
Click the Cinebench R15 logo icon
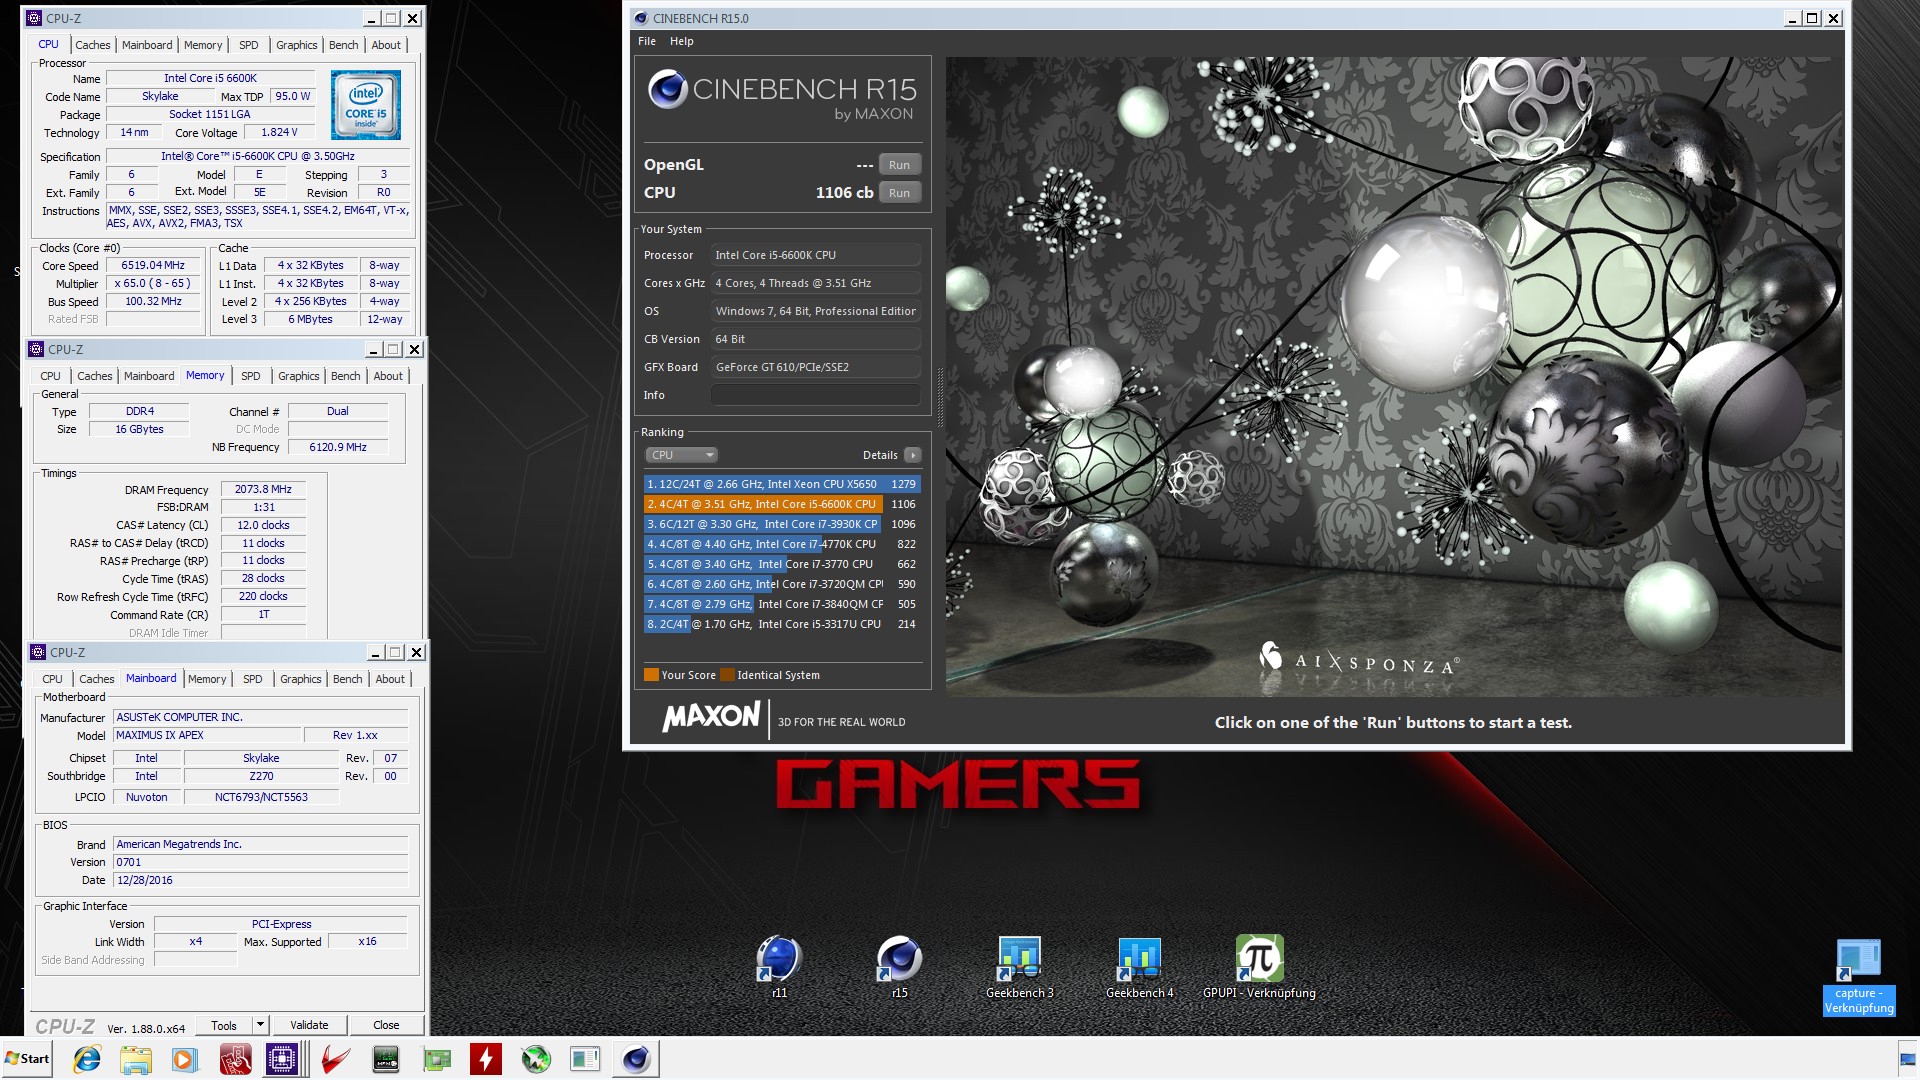click(x=667, y=89)
